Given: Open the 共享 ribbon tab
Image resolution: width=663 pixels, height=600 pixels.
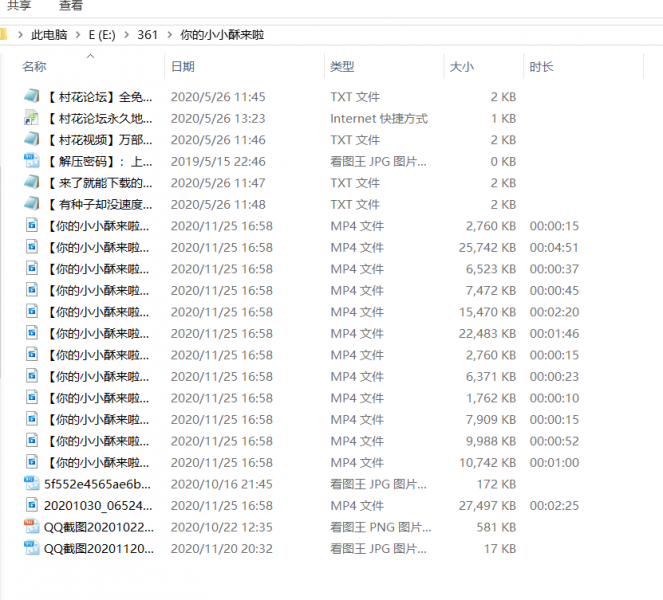Looking at the screenshot, I should pyautogui.click(x=19, y=6).
